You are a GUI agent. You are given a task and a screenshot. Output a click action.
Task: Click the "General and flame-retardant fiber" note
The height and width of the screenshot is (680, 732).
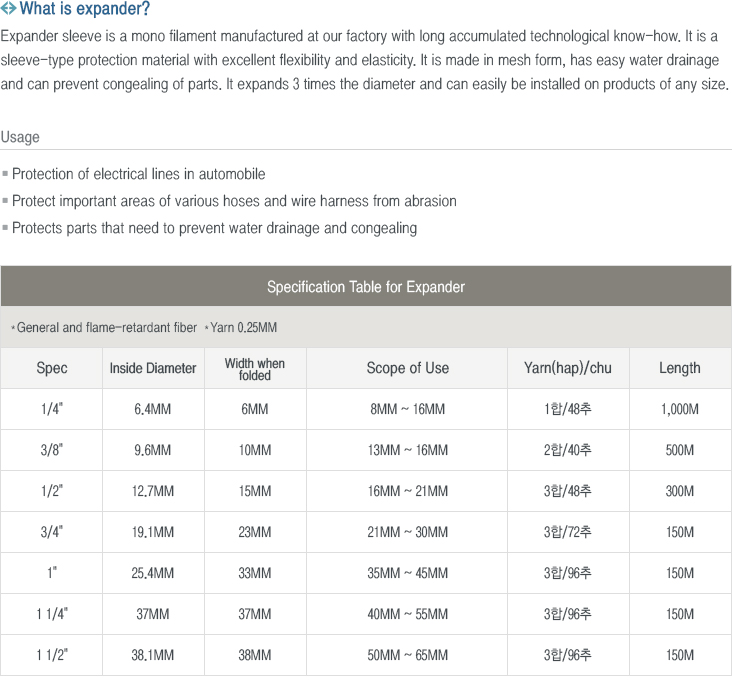[106, 328]
